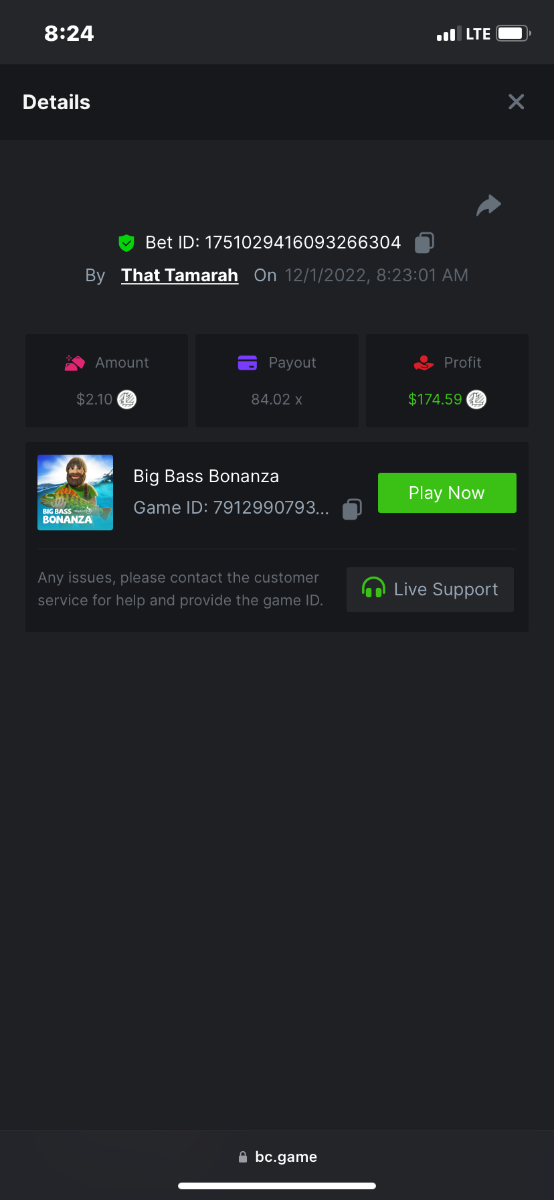Tap the Bet ID number text
The width and height of the screenshot is (554, 1200).
[303, 242]
